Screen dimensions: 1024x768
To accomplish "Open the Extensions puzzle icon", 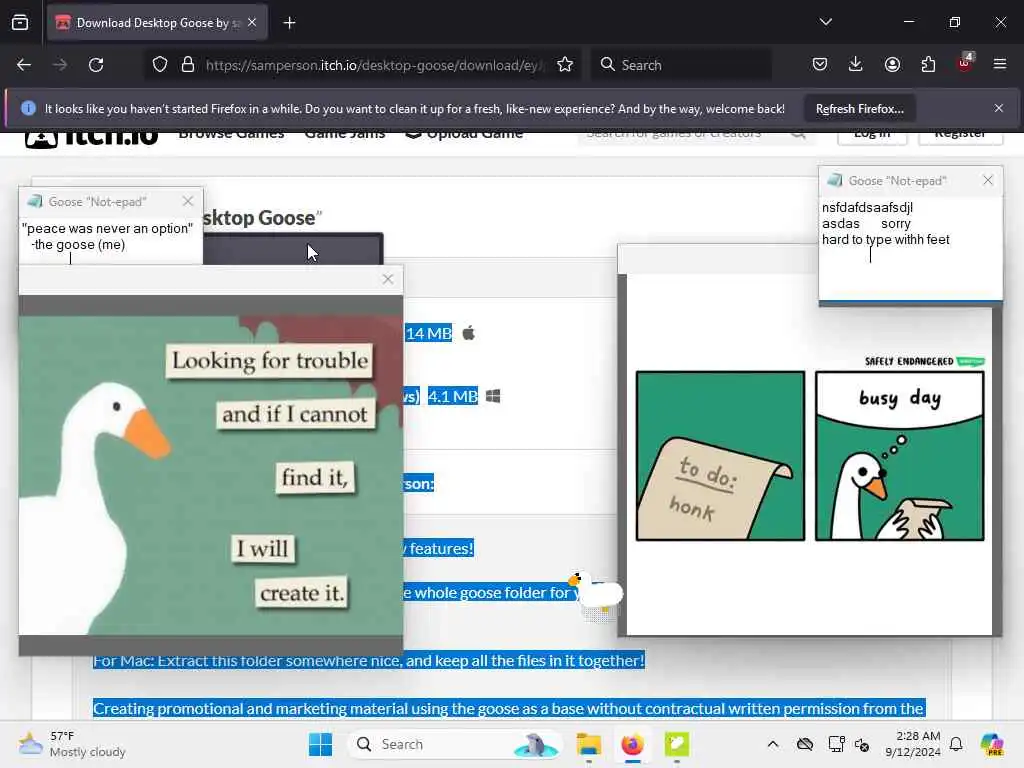I will click(x=928, y=64).
